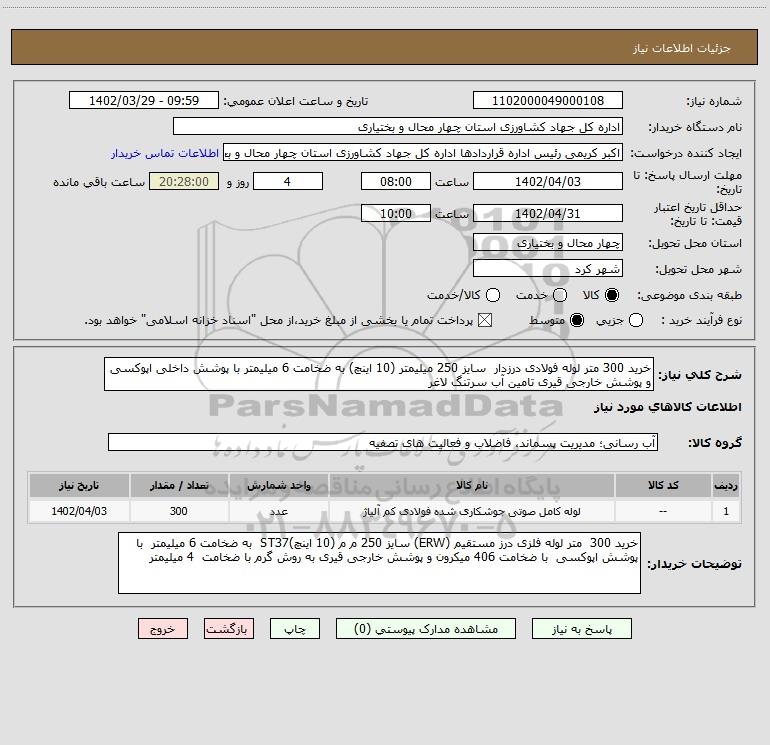This screenshot has height=745, width=770.
Task: Click the نام کالا column header
Action: point(472,485)
